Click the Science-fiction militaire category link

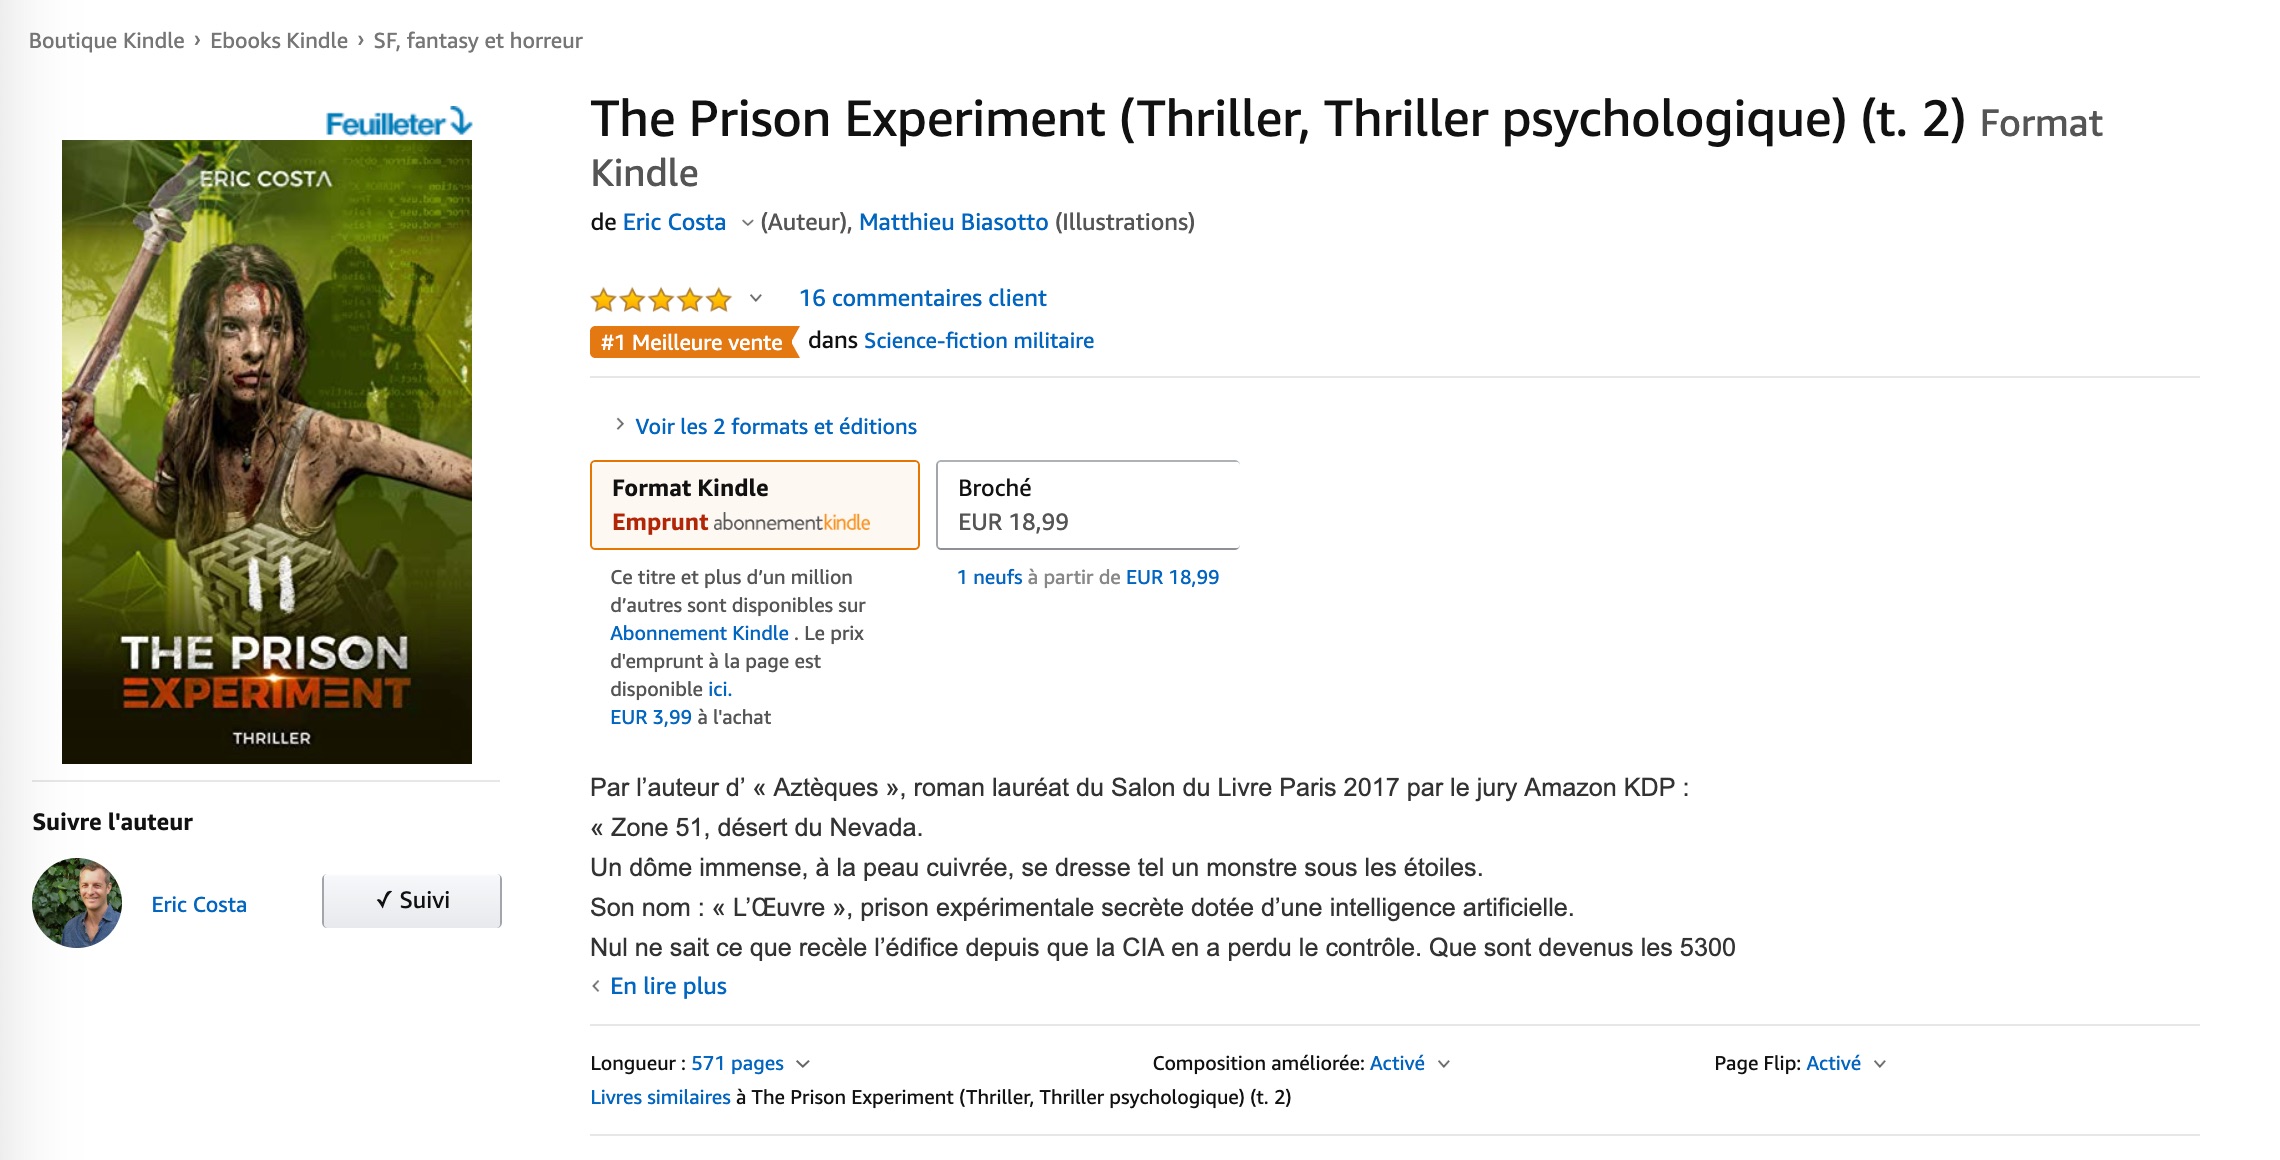(x=978, y=341)
